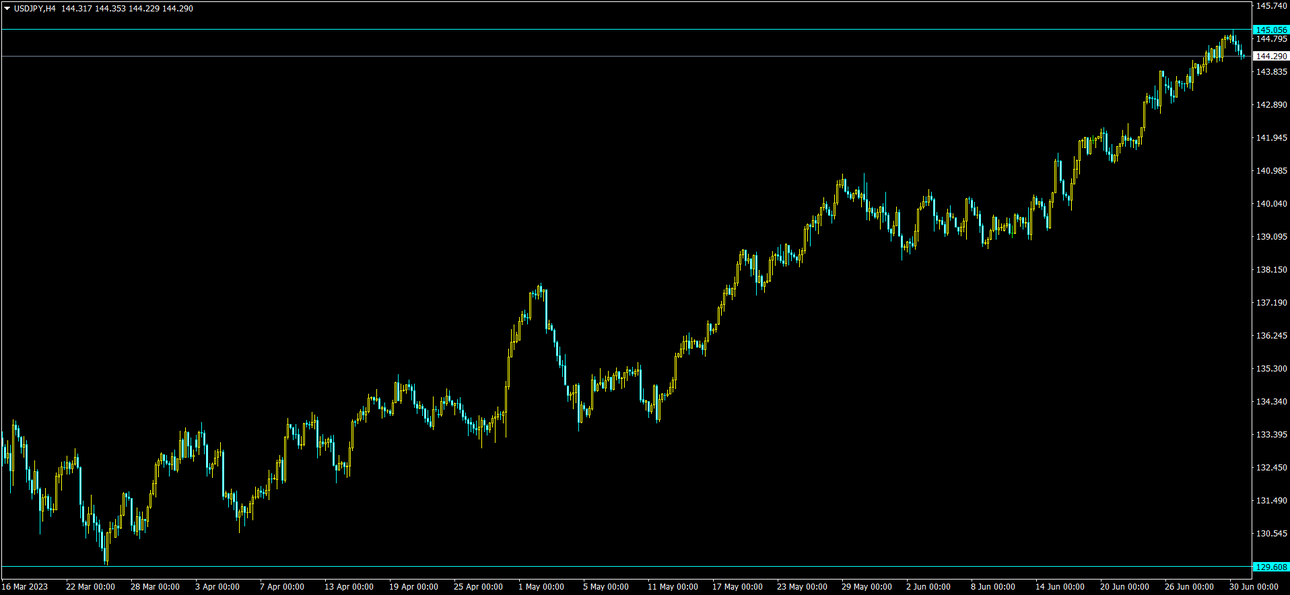1290x595 pixels.
Task: Click the low price 144.229 in header
Action: point(144,8)
